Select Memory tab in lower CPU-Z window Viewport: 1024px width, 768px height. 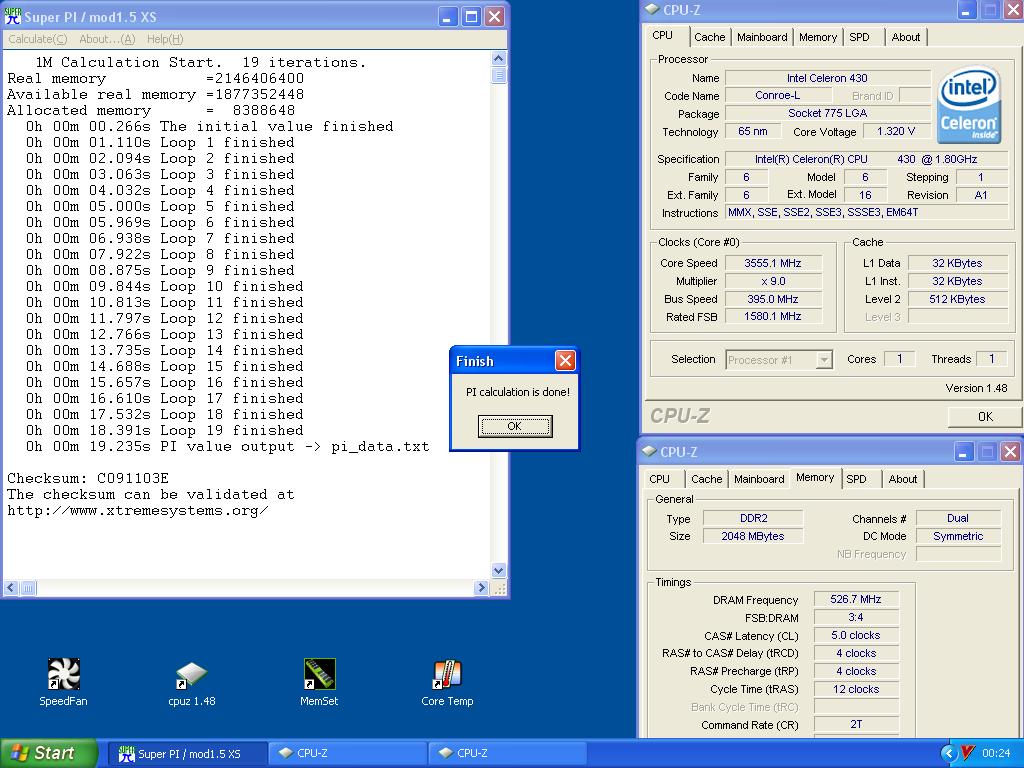point(815,477)
